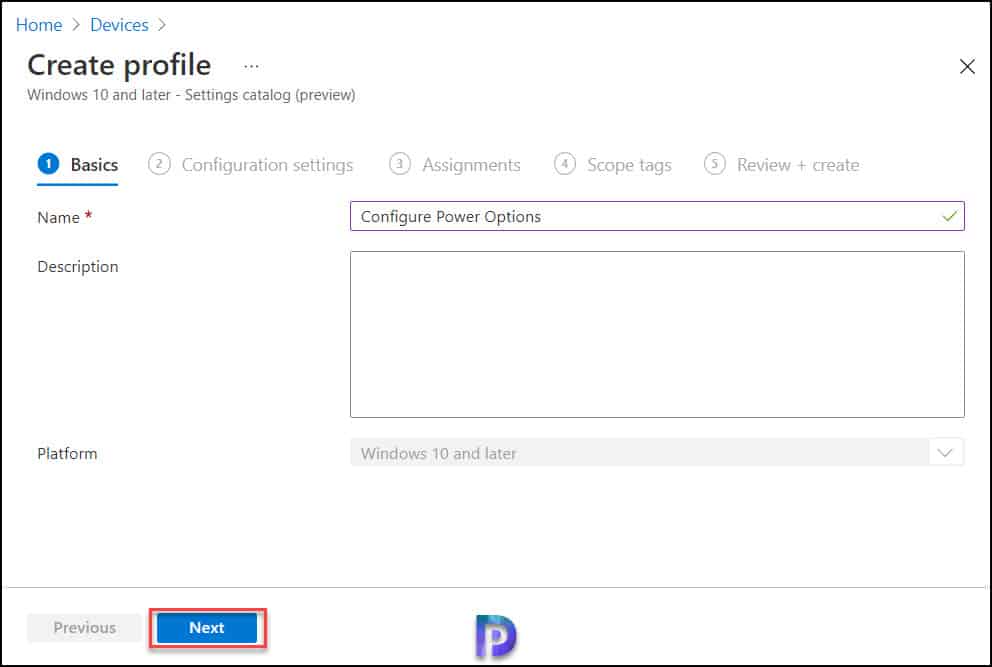The image size is (992, 667).
Task: Open the ellipsis menu beside Create profile
Action: pyautogui.click(x=251, y=66)
